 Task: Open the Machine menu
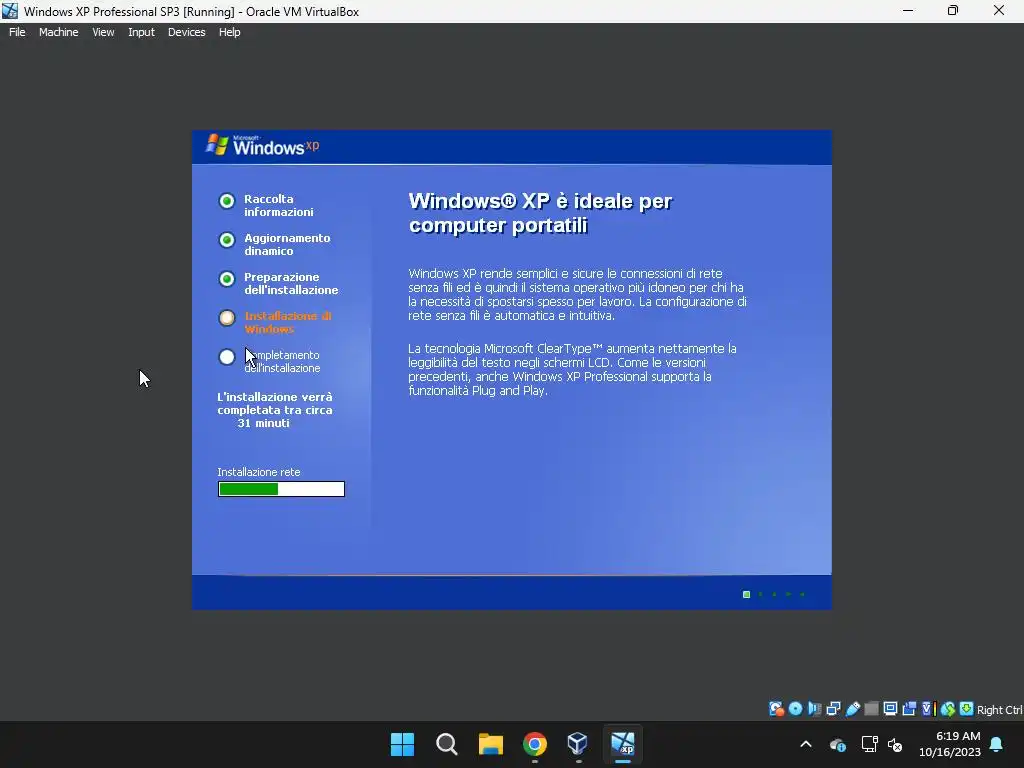59,32
